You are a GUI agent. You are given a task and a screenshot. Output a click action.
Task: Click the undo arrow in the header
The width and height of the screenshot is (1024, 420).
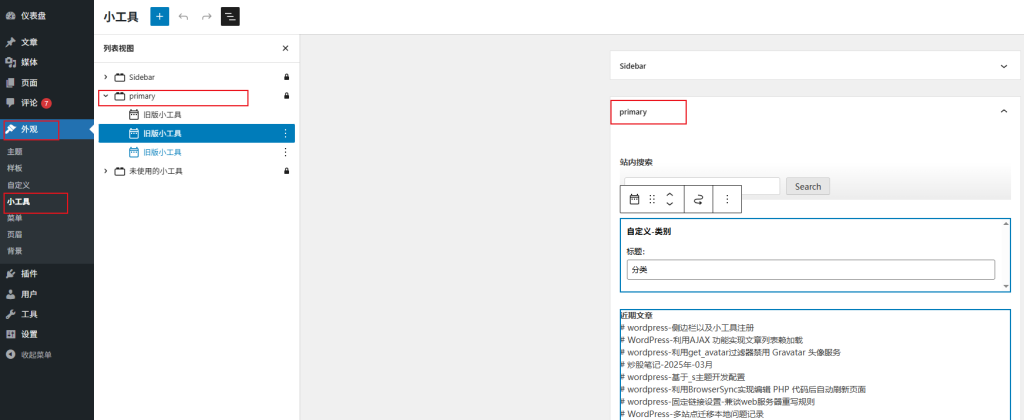183,16
